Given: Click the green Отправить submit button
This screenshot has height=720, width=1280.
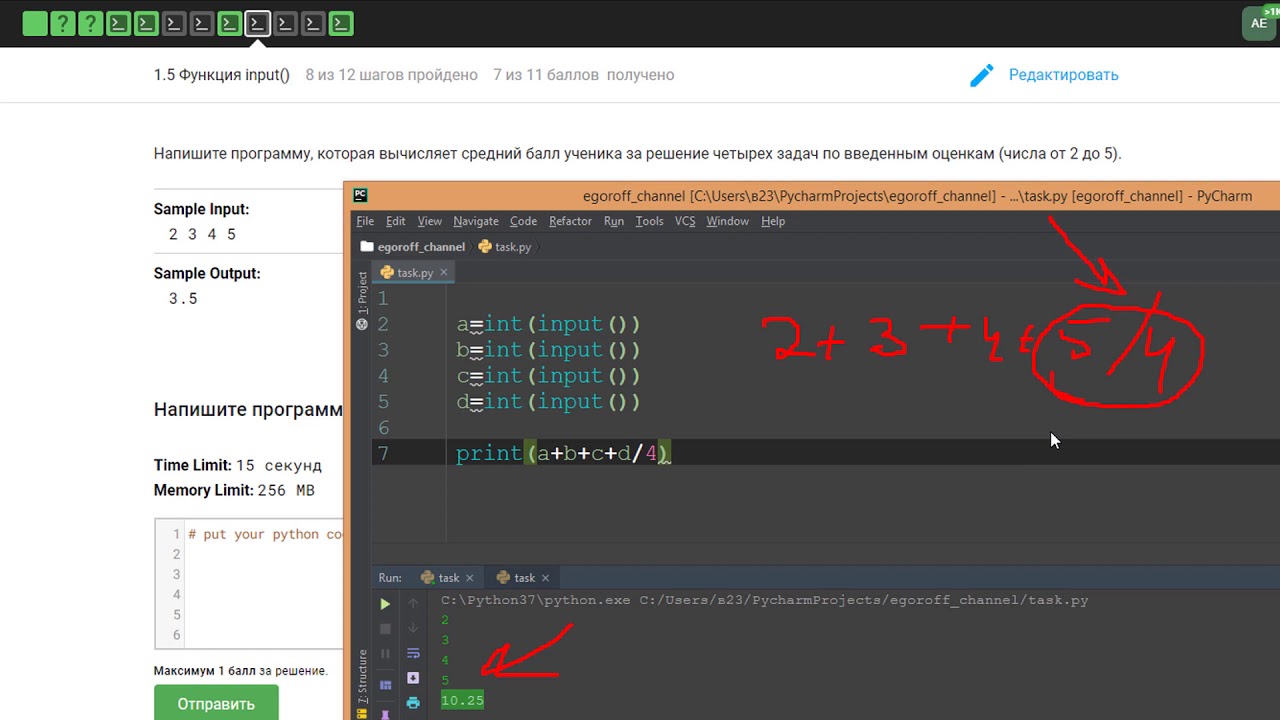Looking at the screenshot, I should click(x=216, y=703).
